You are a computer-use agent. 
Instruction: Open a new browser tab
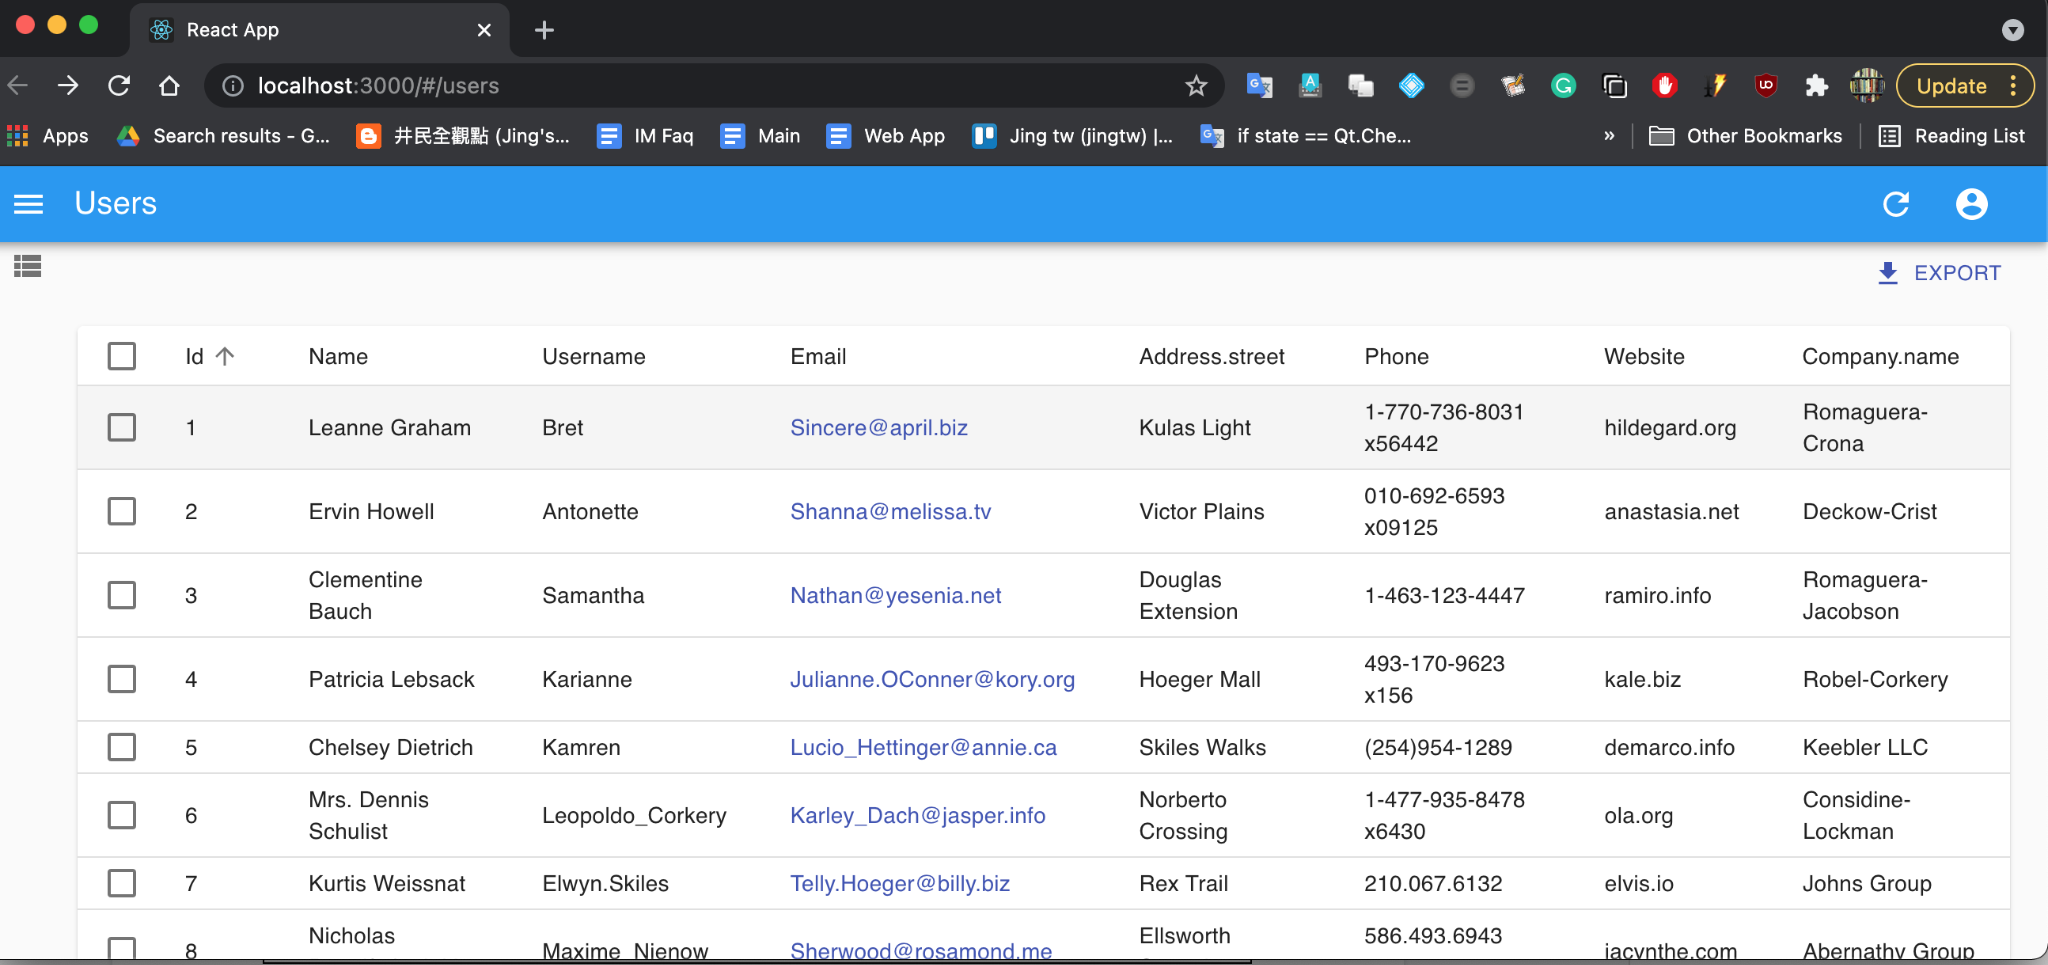[x=544, y=30]
